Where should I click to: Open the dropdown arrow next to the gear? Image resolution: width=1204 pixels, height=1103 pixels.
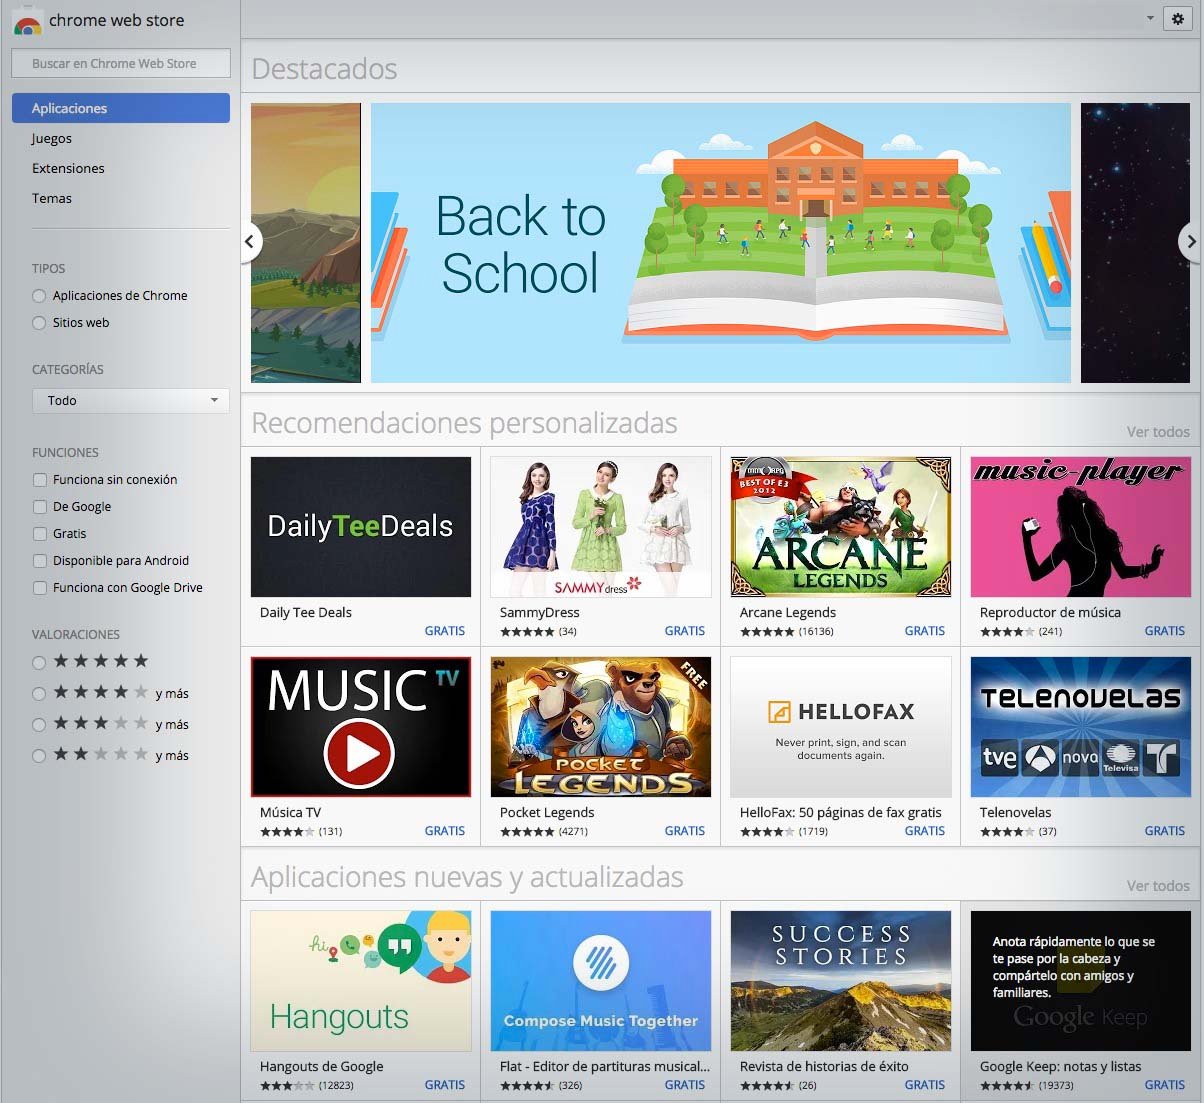tap(1152, 17)
